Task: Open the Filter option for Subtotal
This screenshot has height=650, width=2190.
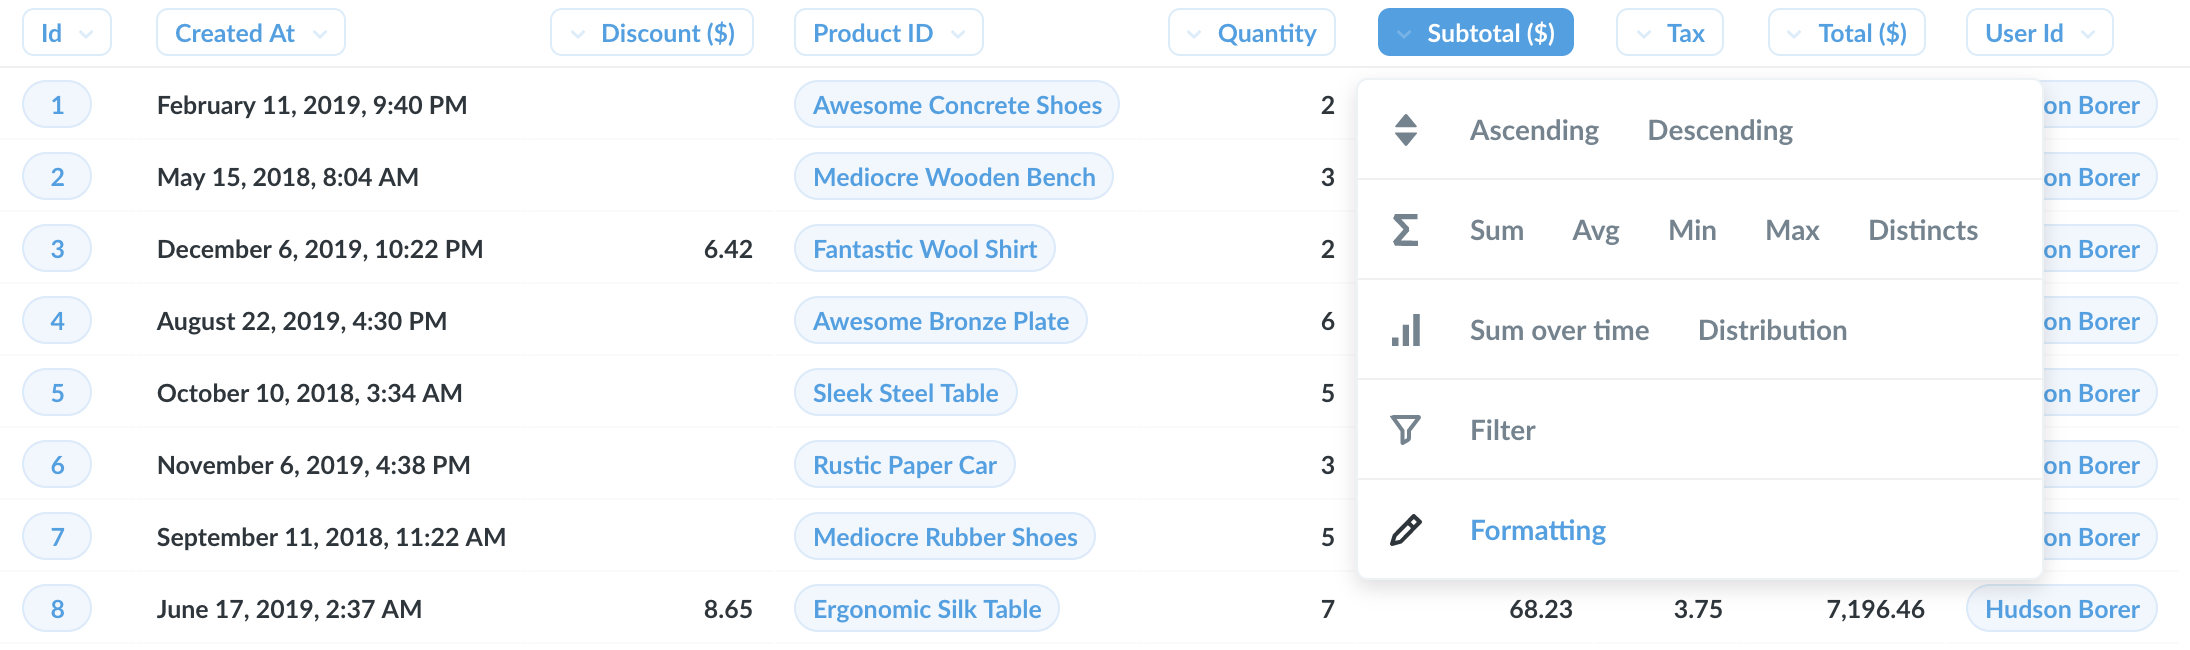Action: coord(1502,429)
